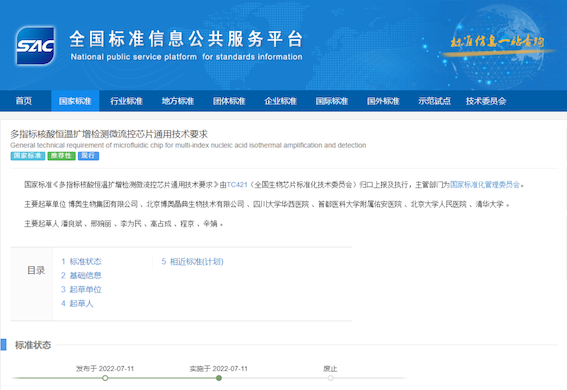The height and width of the screenshot is (390, 567).
Task: Go to 技术委员会 page
Action: (486, 101)
